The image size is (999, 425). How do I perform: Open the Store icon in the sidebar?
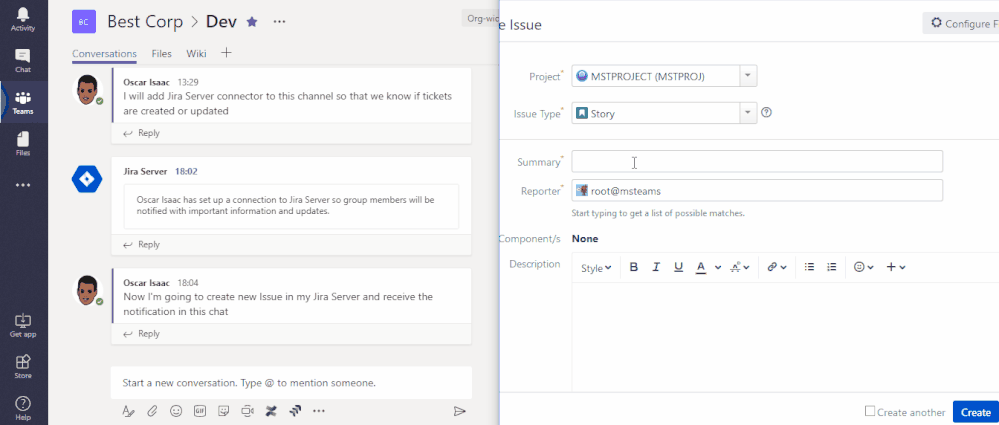click(x=23, y=367)
